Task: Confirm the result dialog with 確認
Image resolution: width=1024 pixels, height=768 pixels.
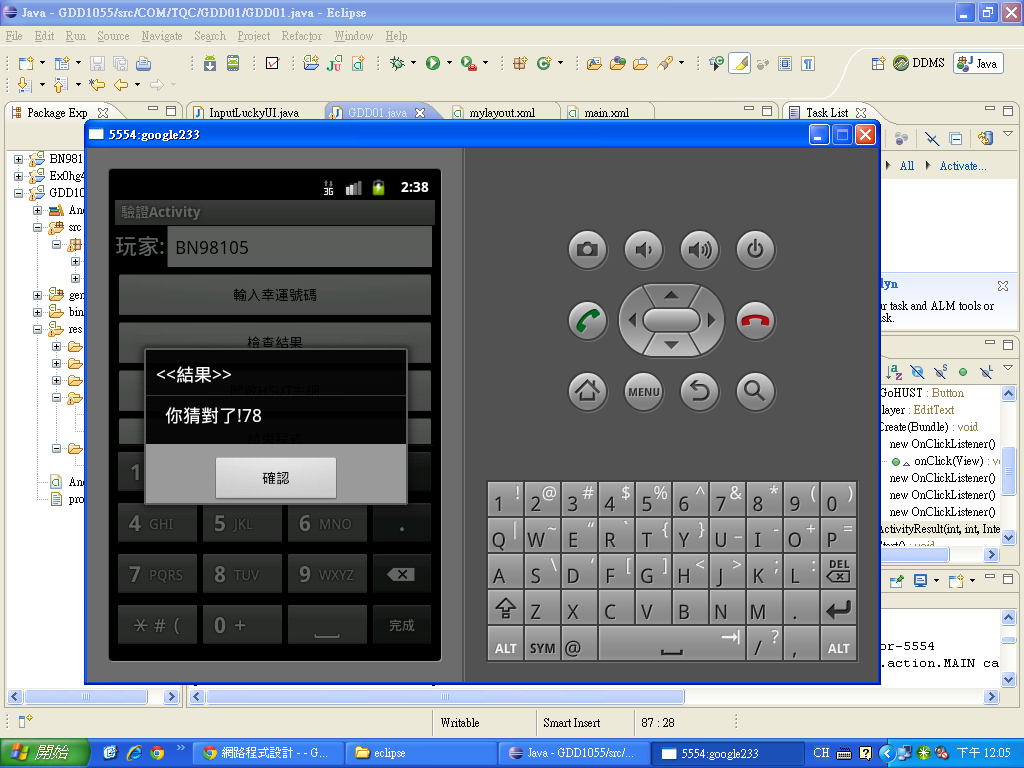Action: (275, 478)
